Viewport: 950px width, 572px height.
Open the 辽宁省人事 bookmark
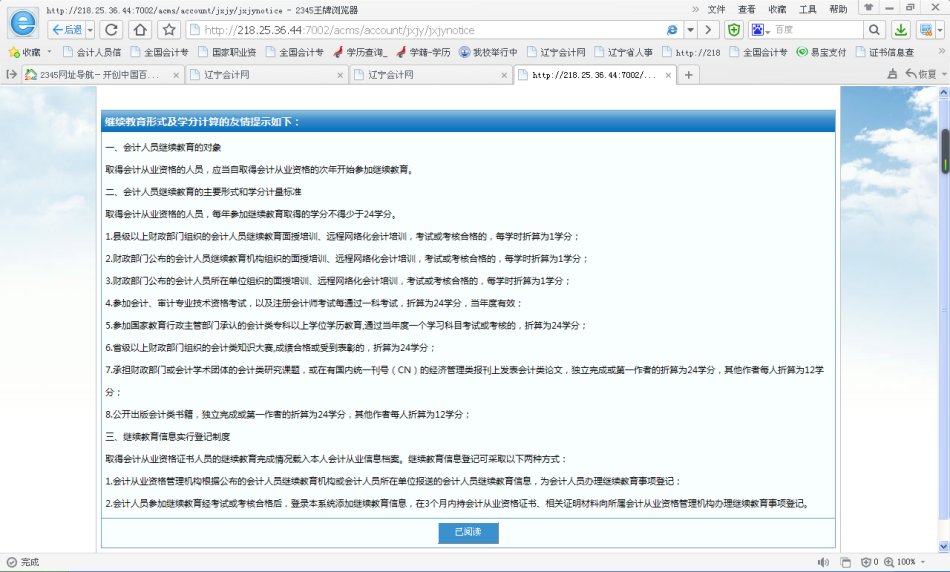pos(623,52)
